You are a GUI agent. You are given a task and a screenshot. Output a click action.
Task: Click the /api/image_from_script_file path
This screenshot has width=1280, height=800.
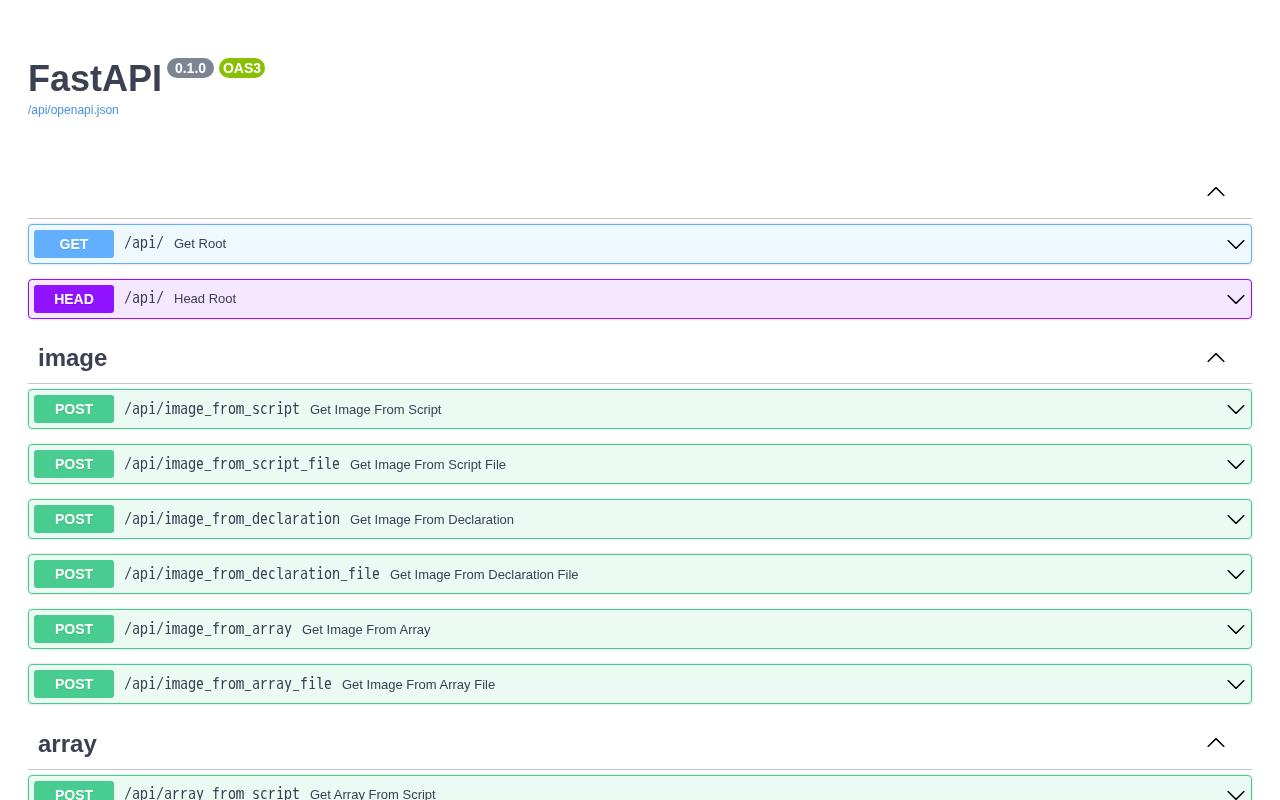coord(232,464)
